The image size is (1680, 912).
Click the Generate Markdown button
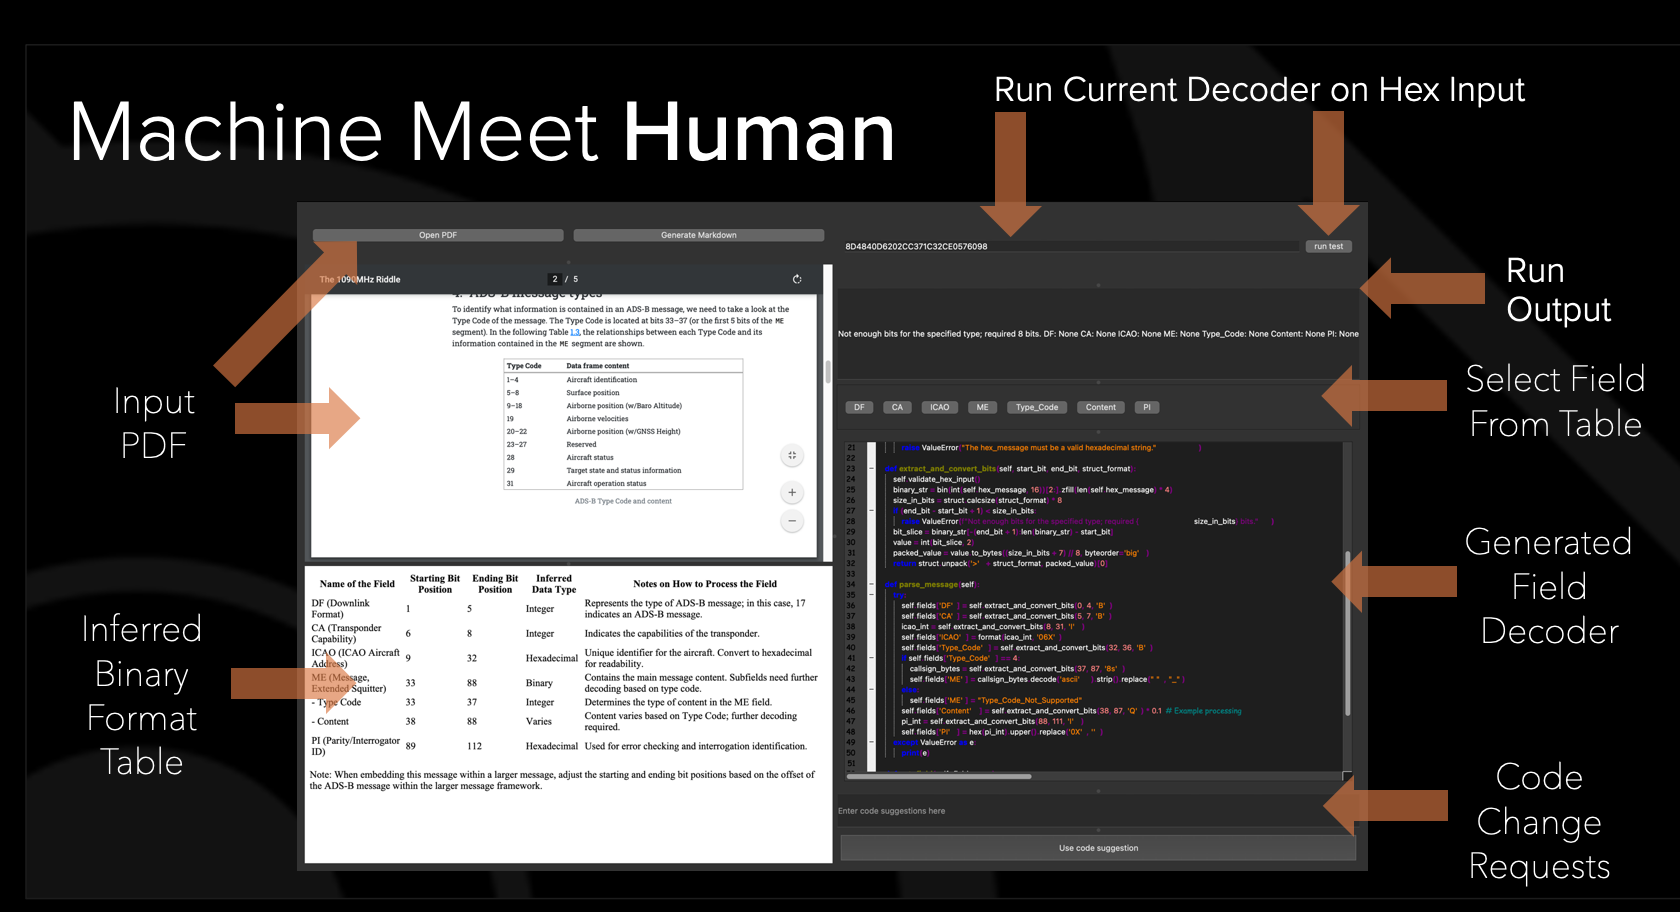(x=698, y=235)
